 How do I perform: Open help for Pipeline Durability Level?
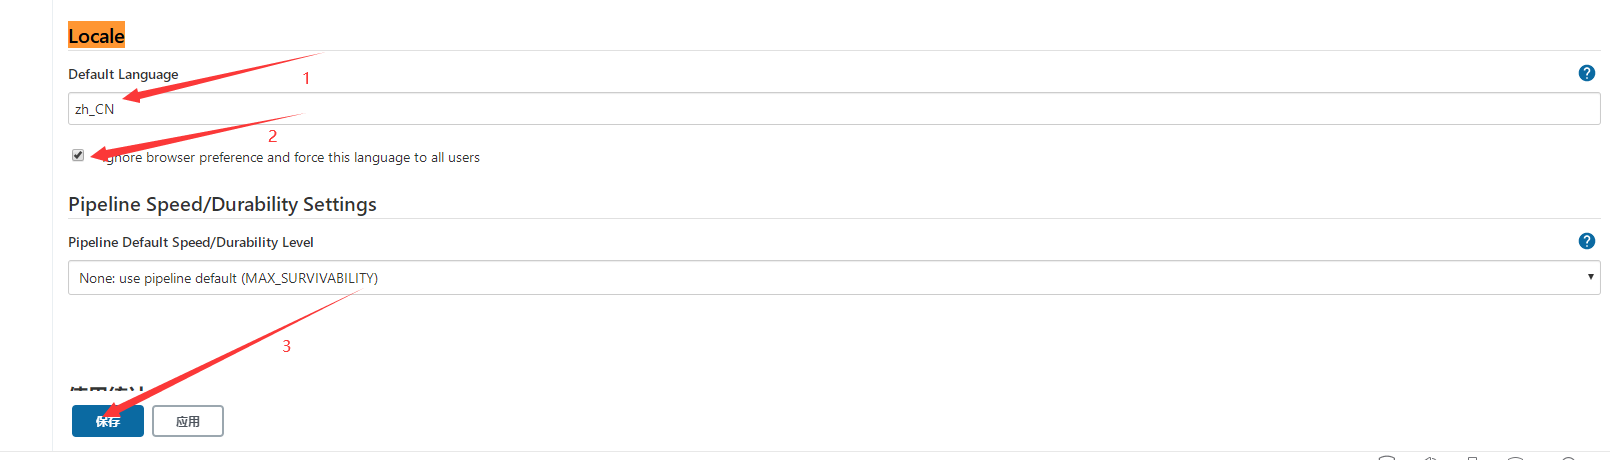1586,241
